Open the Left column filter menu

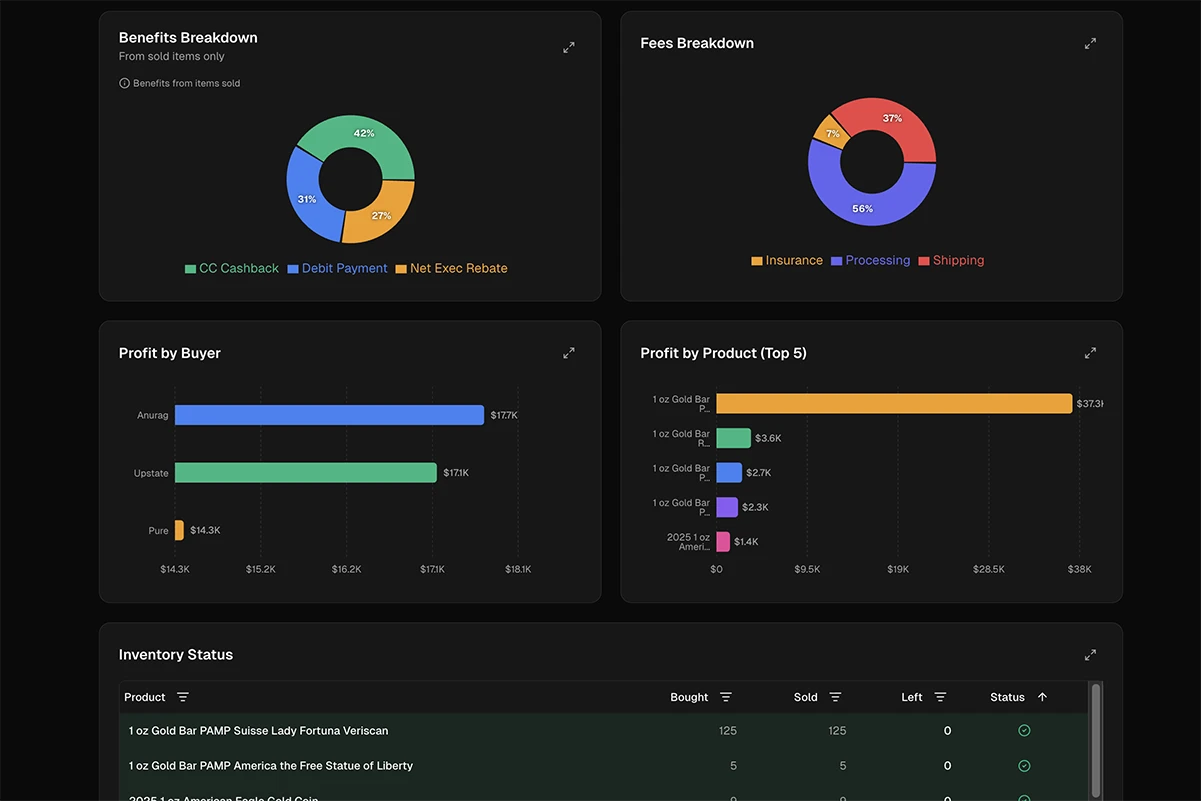[940, 697]
